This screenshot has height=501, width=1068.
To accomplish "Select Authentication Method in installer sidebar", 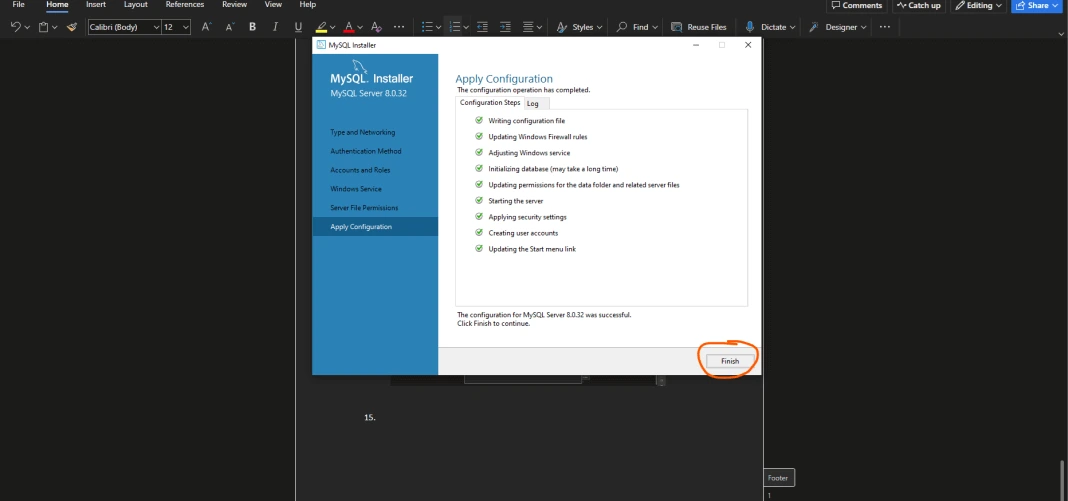I will (366, 151).
